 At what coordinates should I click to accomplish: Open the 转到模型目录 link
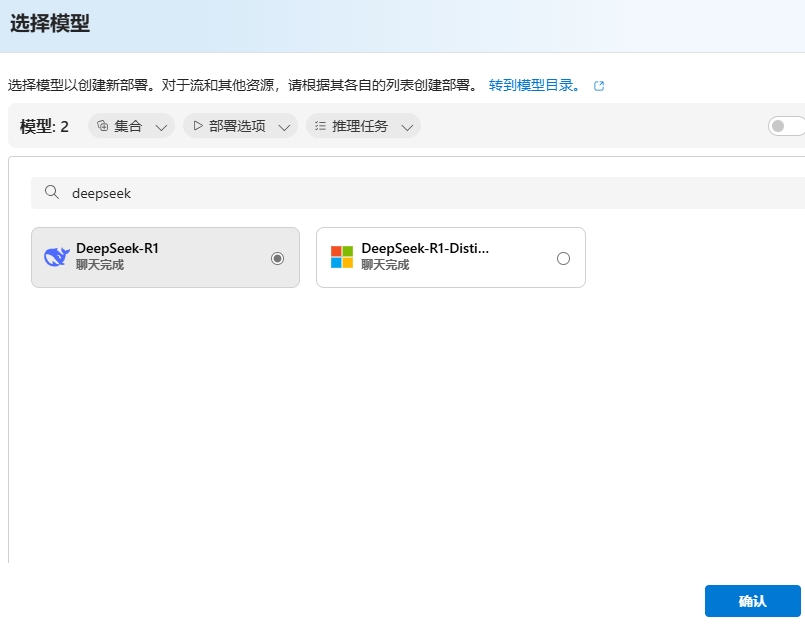[534, 85]
